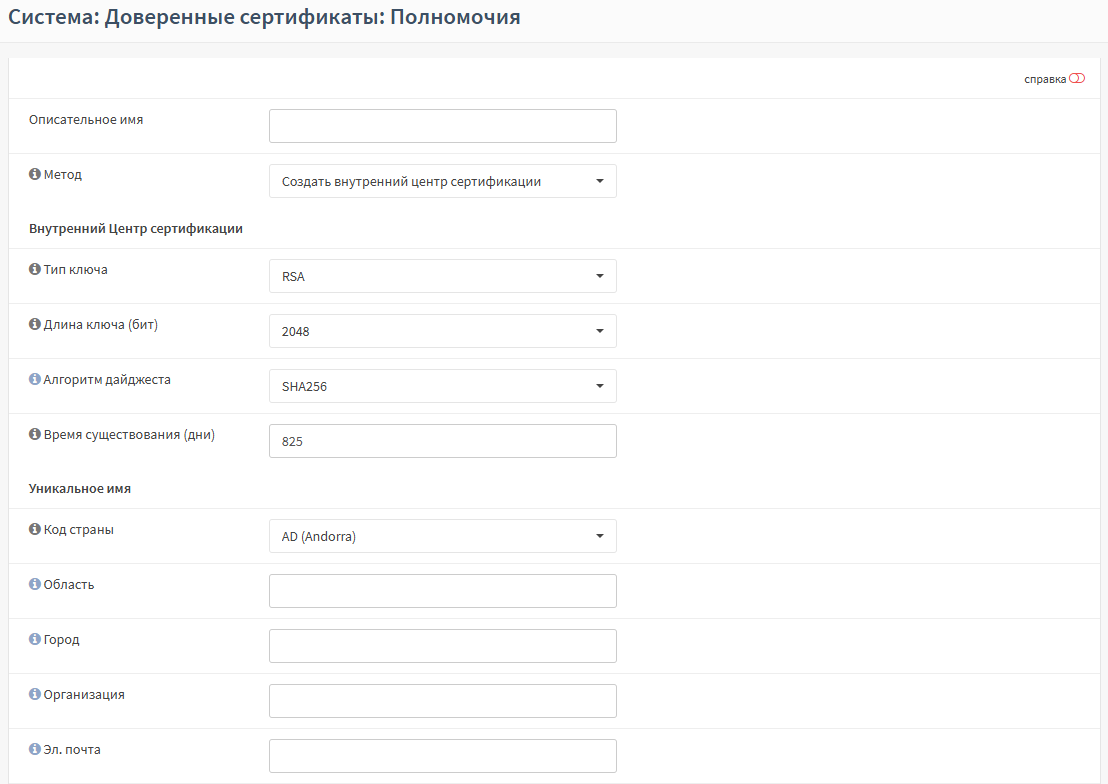
Task: Click the info icon beside Тип ключа
Action: (x=35, y=270)
